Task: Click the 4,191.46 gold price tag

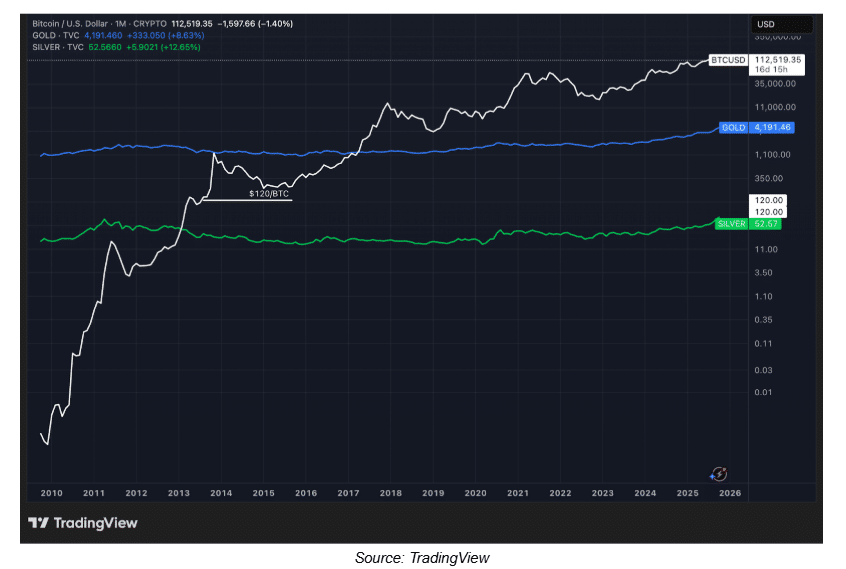Action: [772, 128]
